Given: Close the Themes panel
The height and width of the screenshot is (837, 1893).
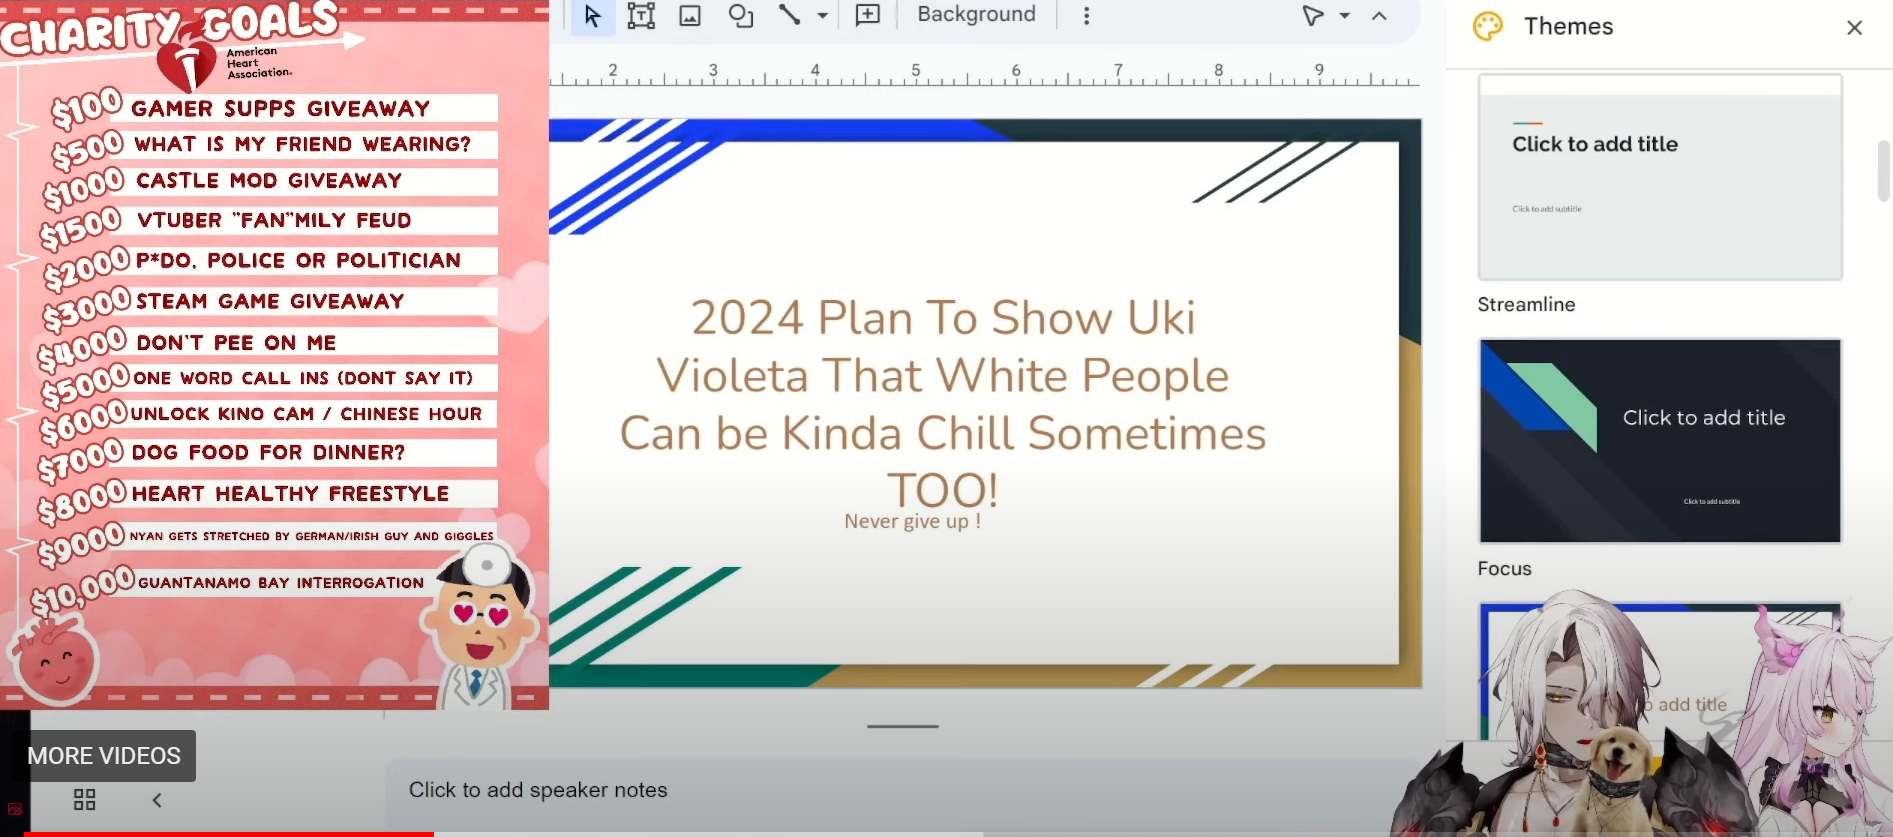Looking at the screenshot, I should point(1854,28).
